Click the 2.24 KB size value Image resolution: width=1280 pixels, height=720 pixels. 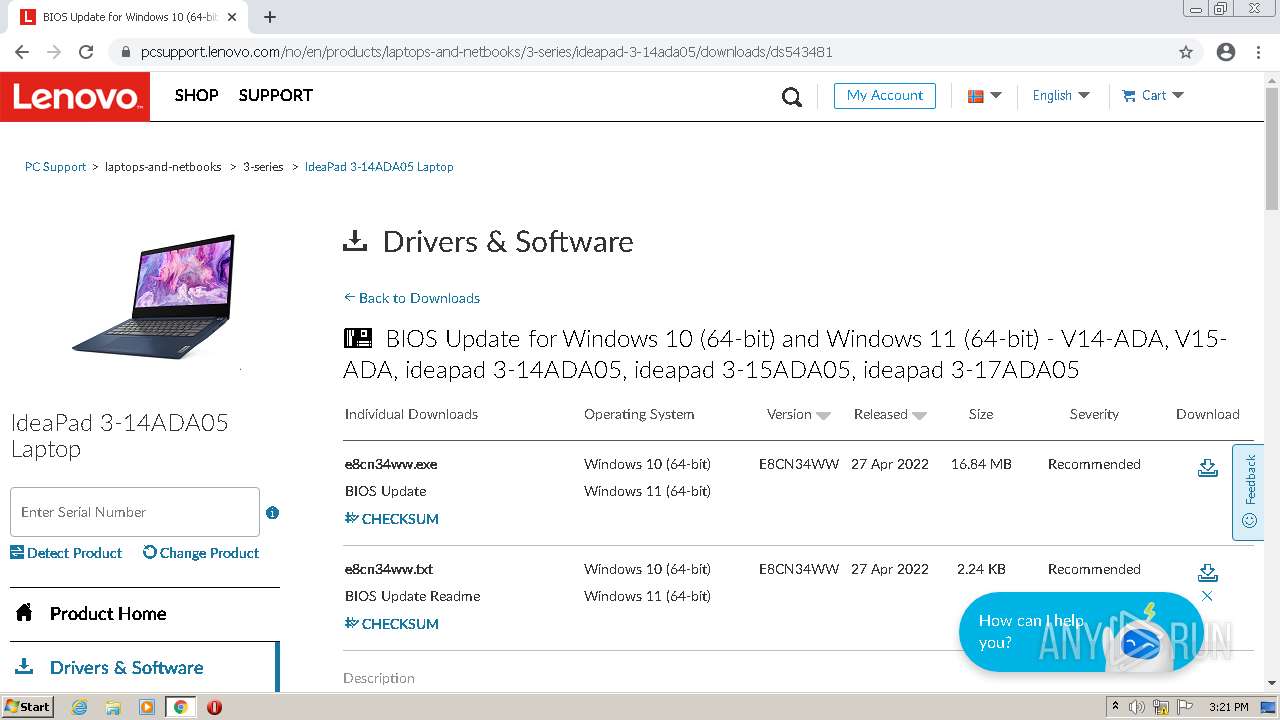tap(981, 569)
